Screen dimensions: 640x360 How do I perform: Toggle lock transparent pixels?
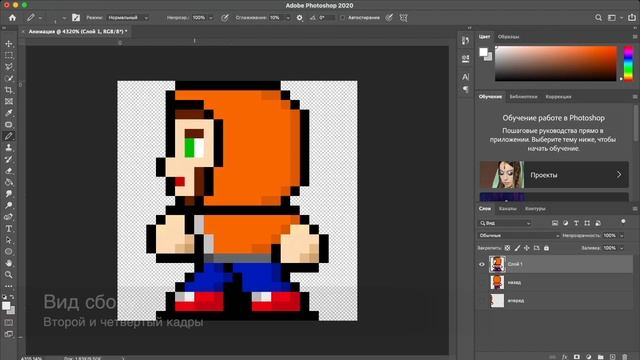507,248
